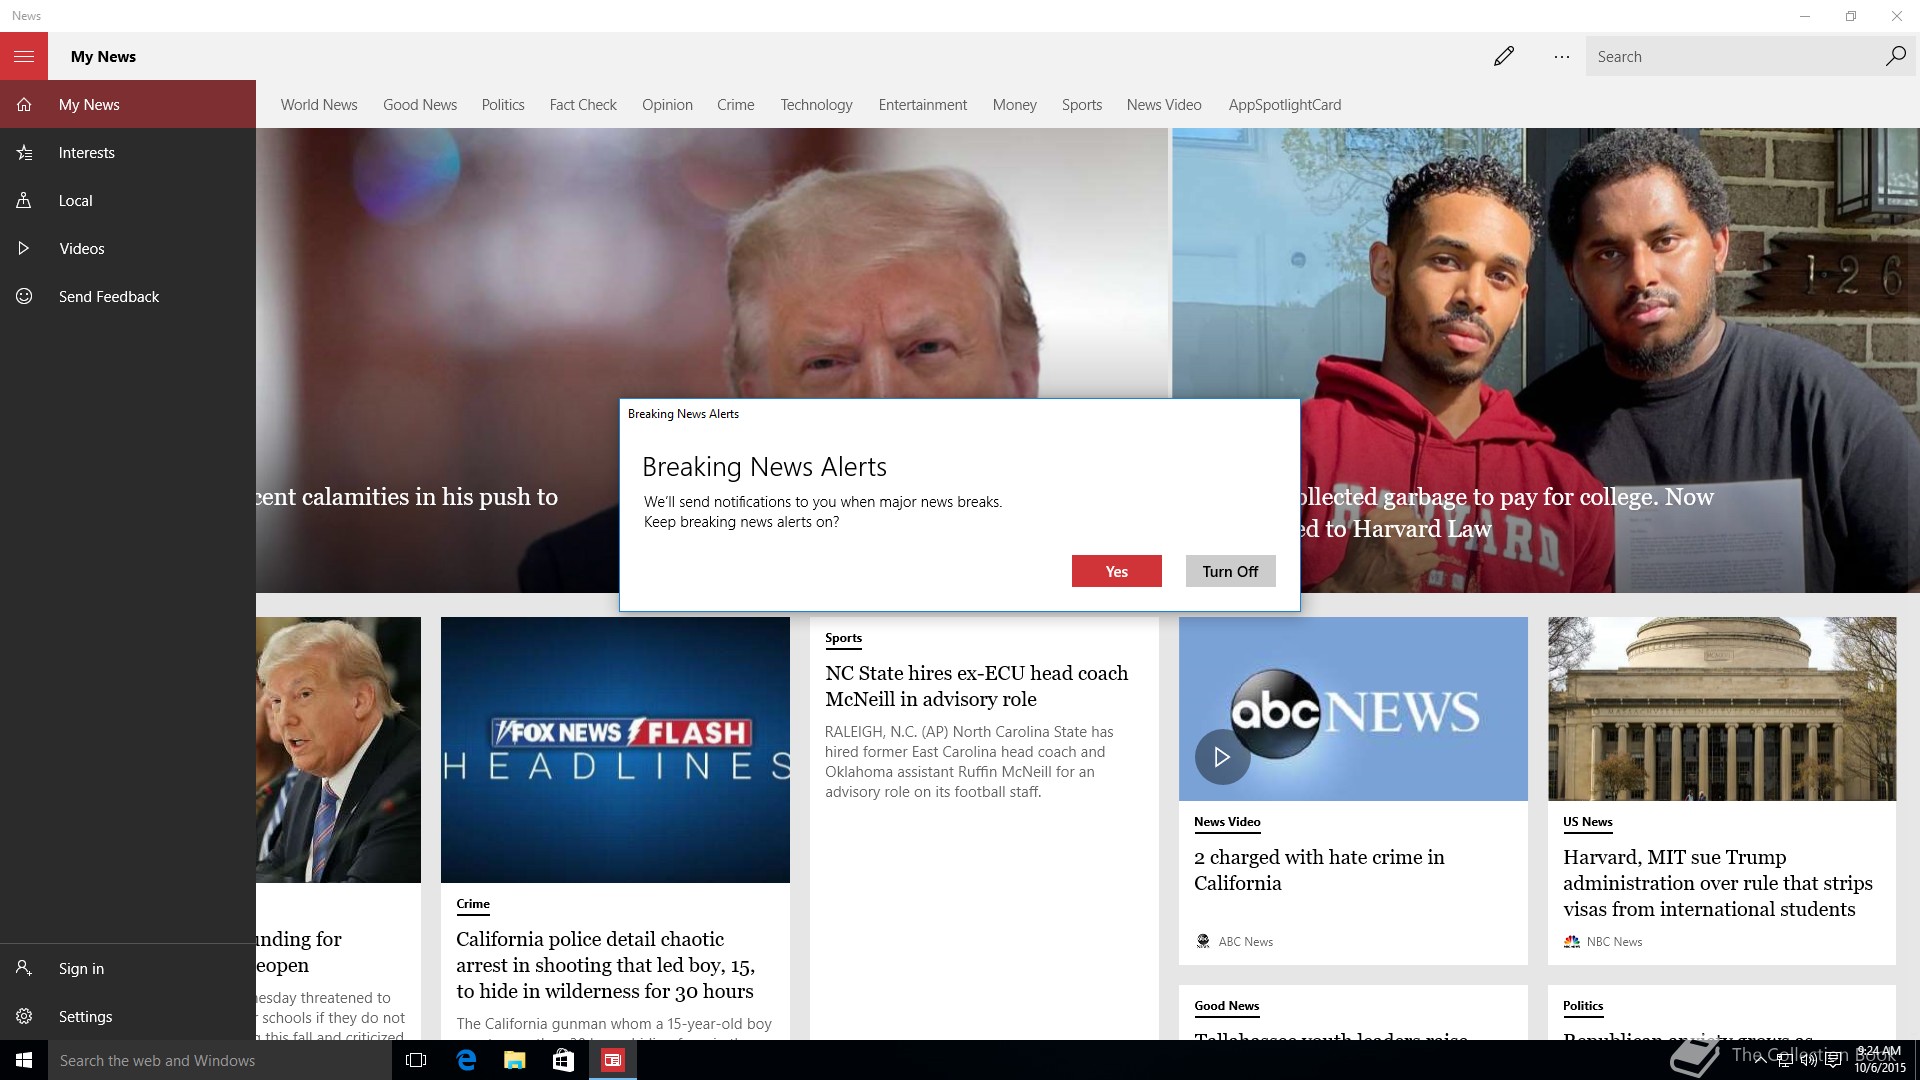
Task: Click the Turn Off alerts button
Action: [1231, 571]
